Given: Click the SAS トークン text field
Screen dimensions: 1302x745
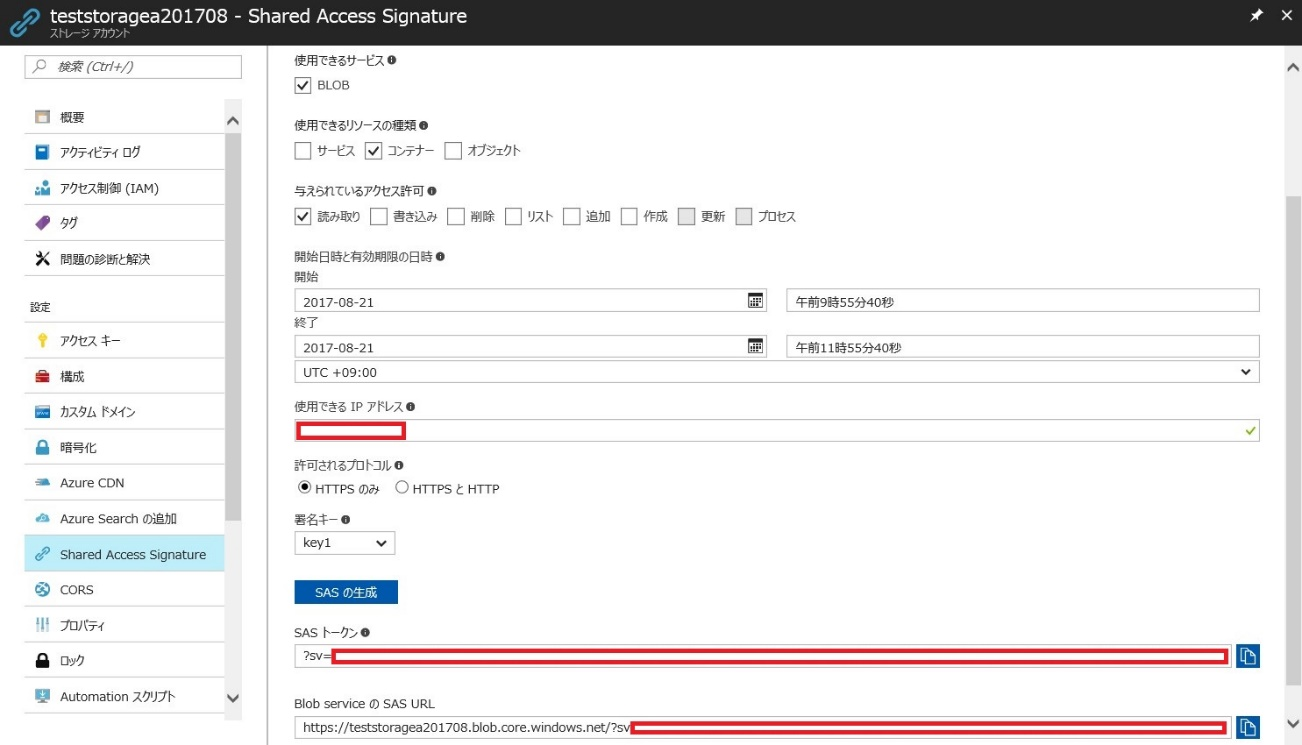Looking at the screenshot, I should [x=763, y=656].
